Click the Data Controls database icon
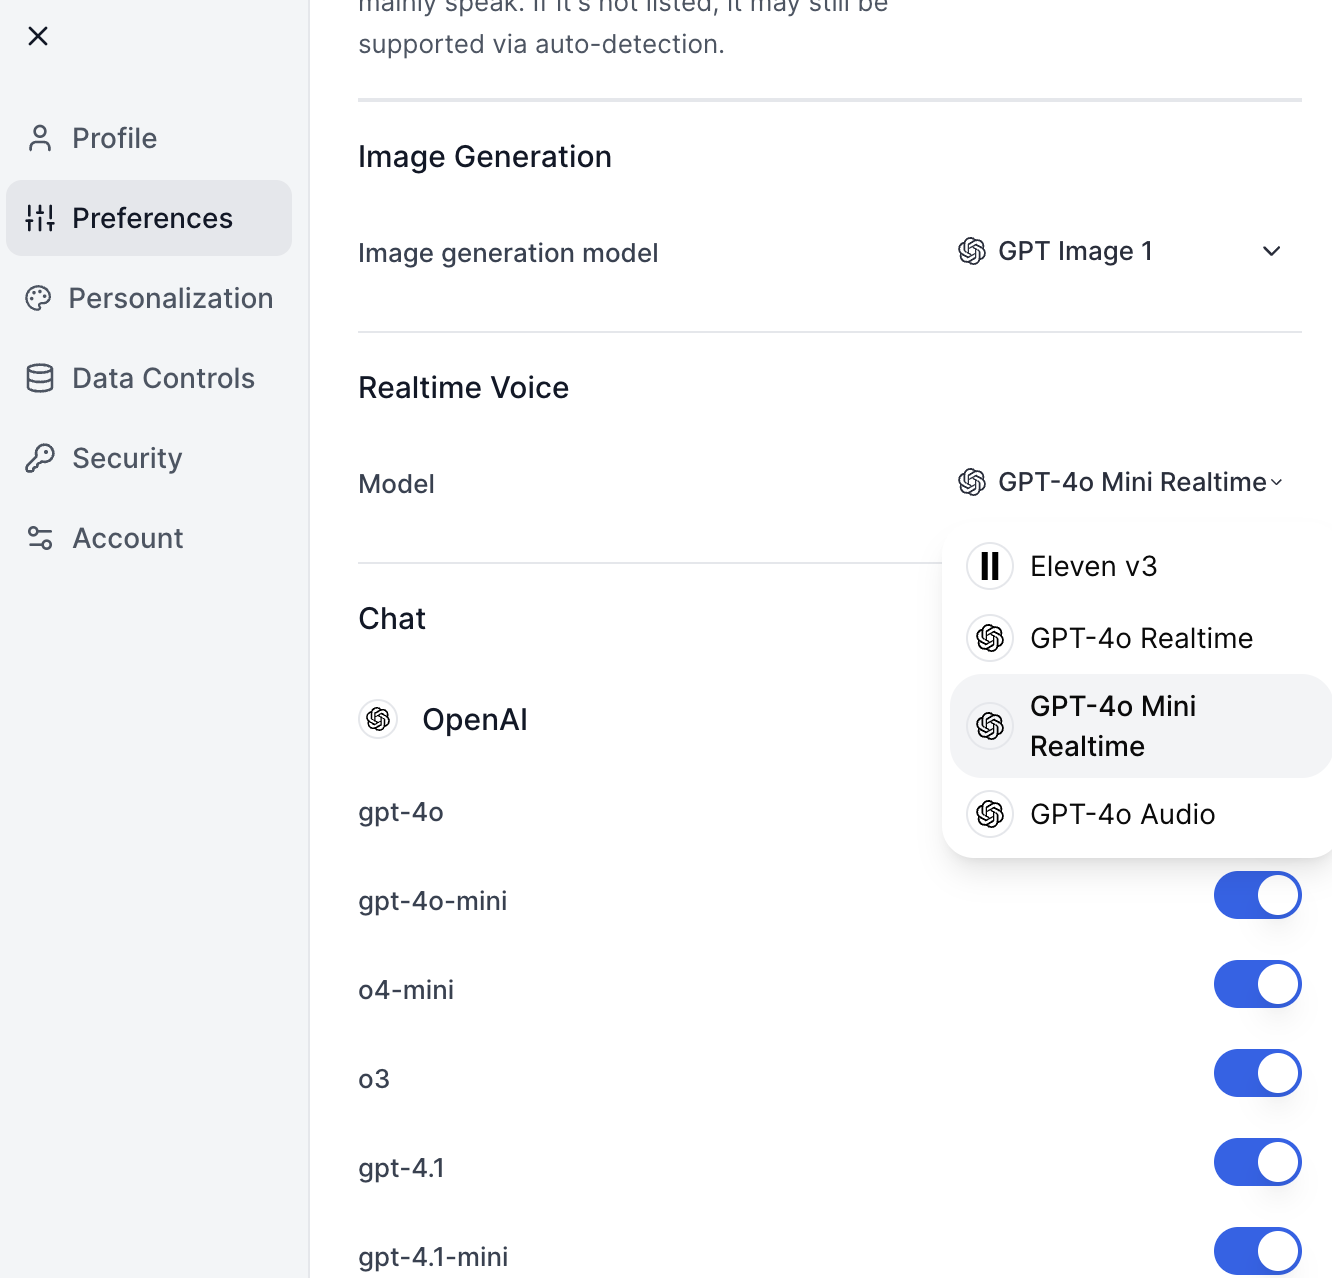 [40, 378]
